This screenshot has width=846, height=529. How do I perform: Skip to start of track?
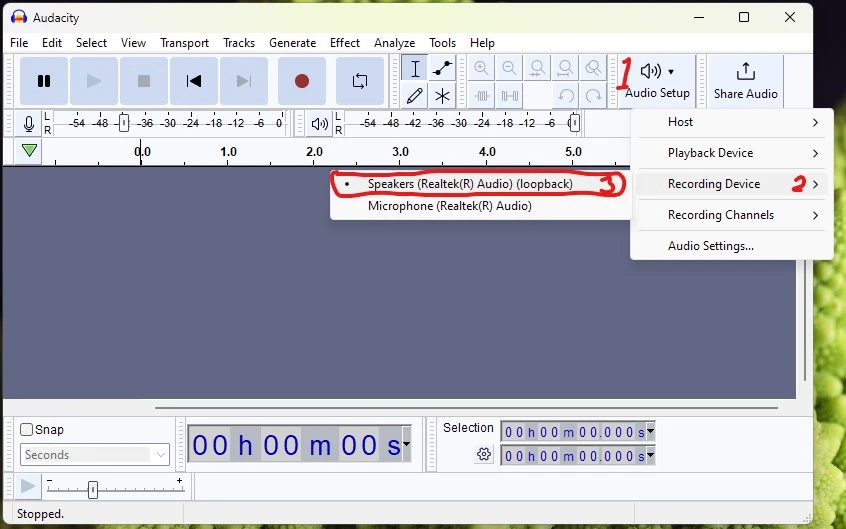pos(194,81)
